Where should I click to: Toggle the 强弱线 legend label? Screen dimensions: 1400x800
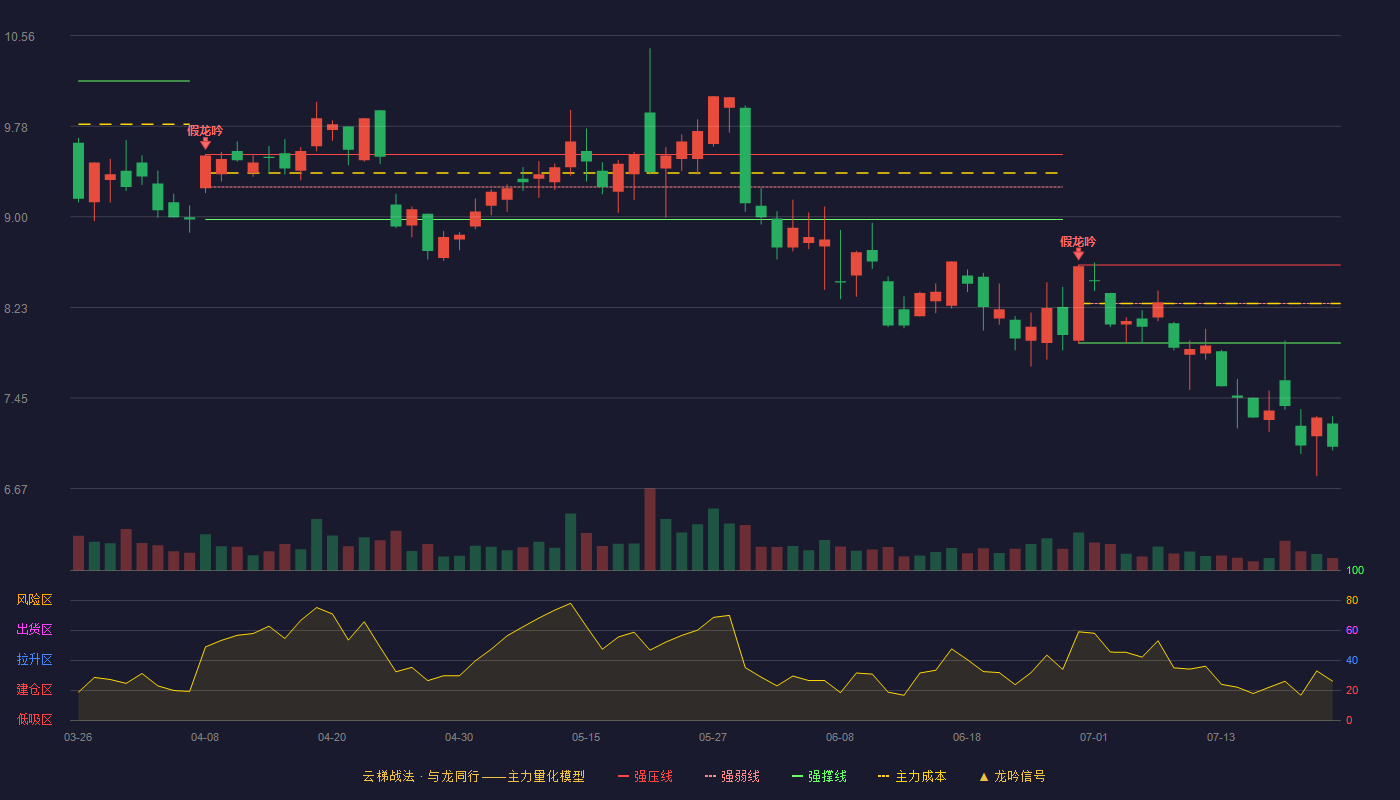click(x=740, y=776)
